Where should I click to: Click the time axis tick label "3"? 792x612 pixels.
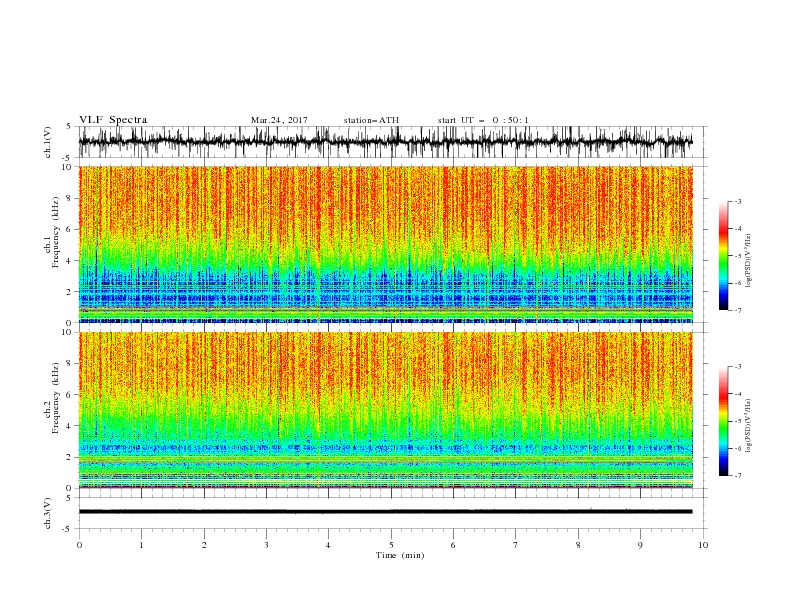pos(267,545)
